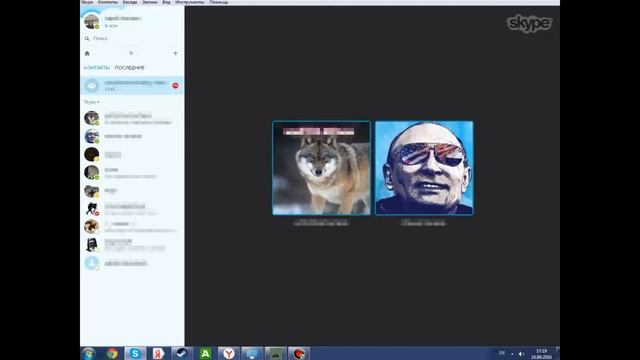Open the tank game taskbar icon
The width and height of the screenshot is (640, 360).
276,353
